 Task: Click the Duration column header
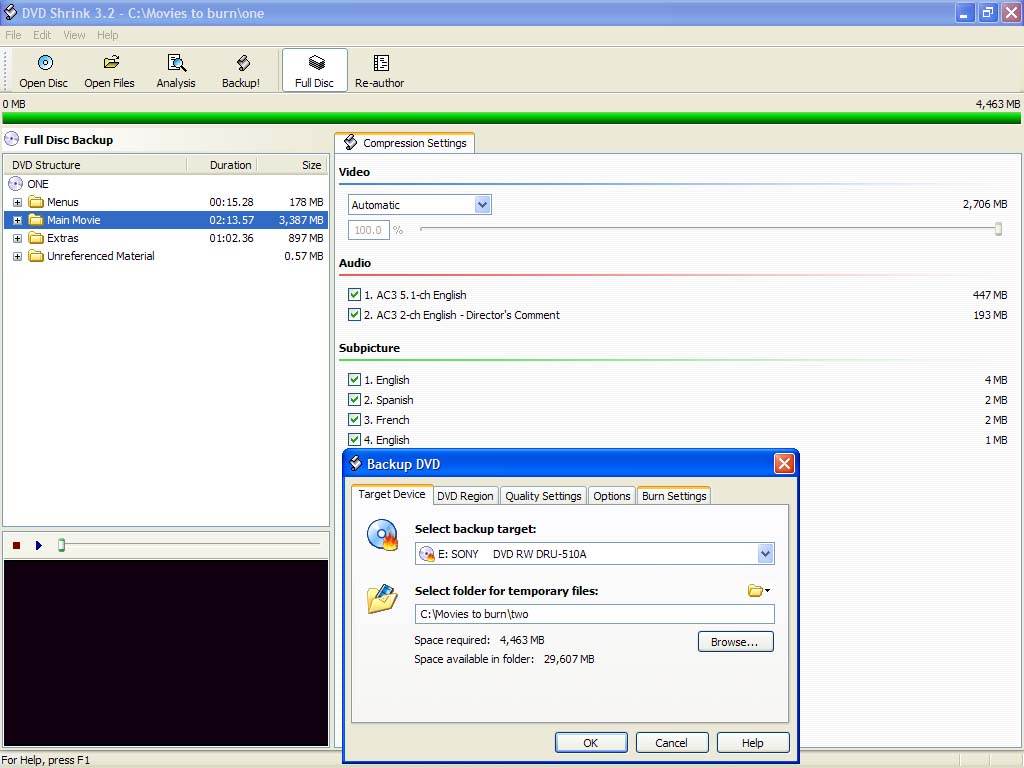(x=222, y=165)
